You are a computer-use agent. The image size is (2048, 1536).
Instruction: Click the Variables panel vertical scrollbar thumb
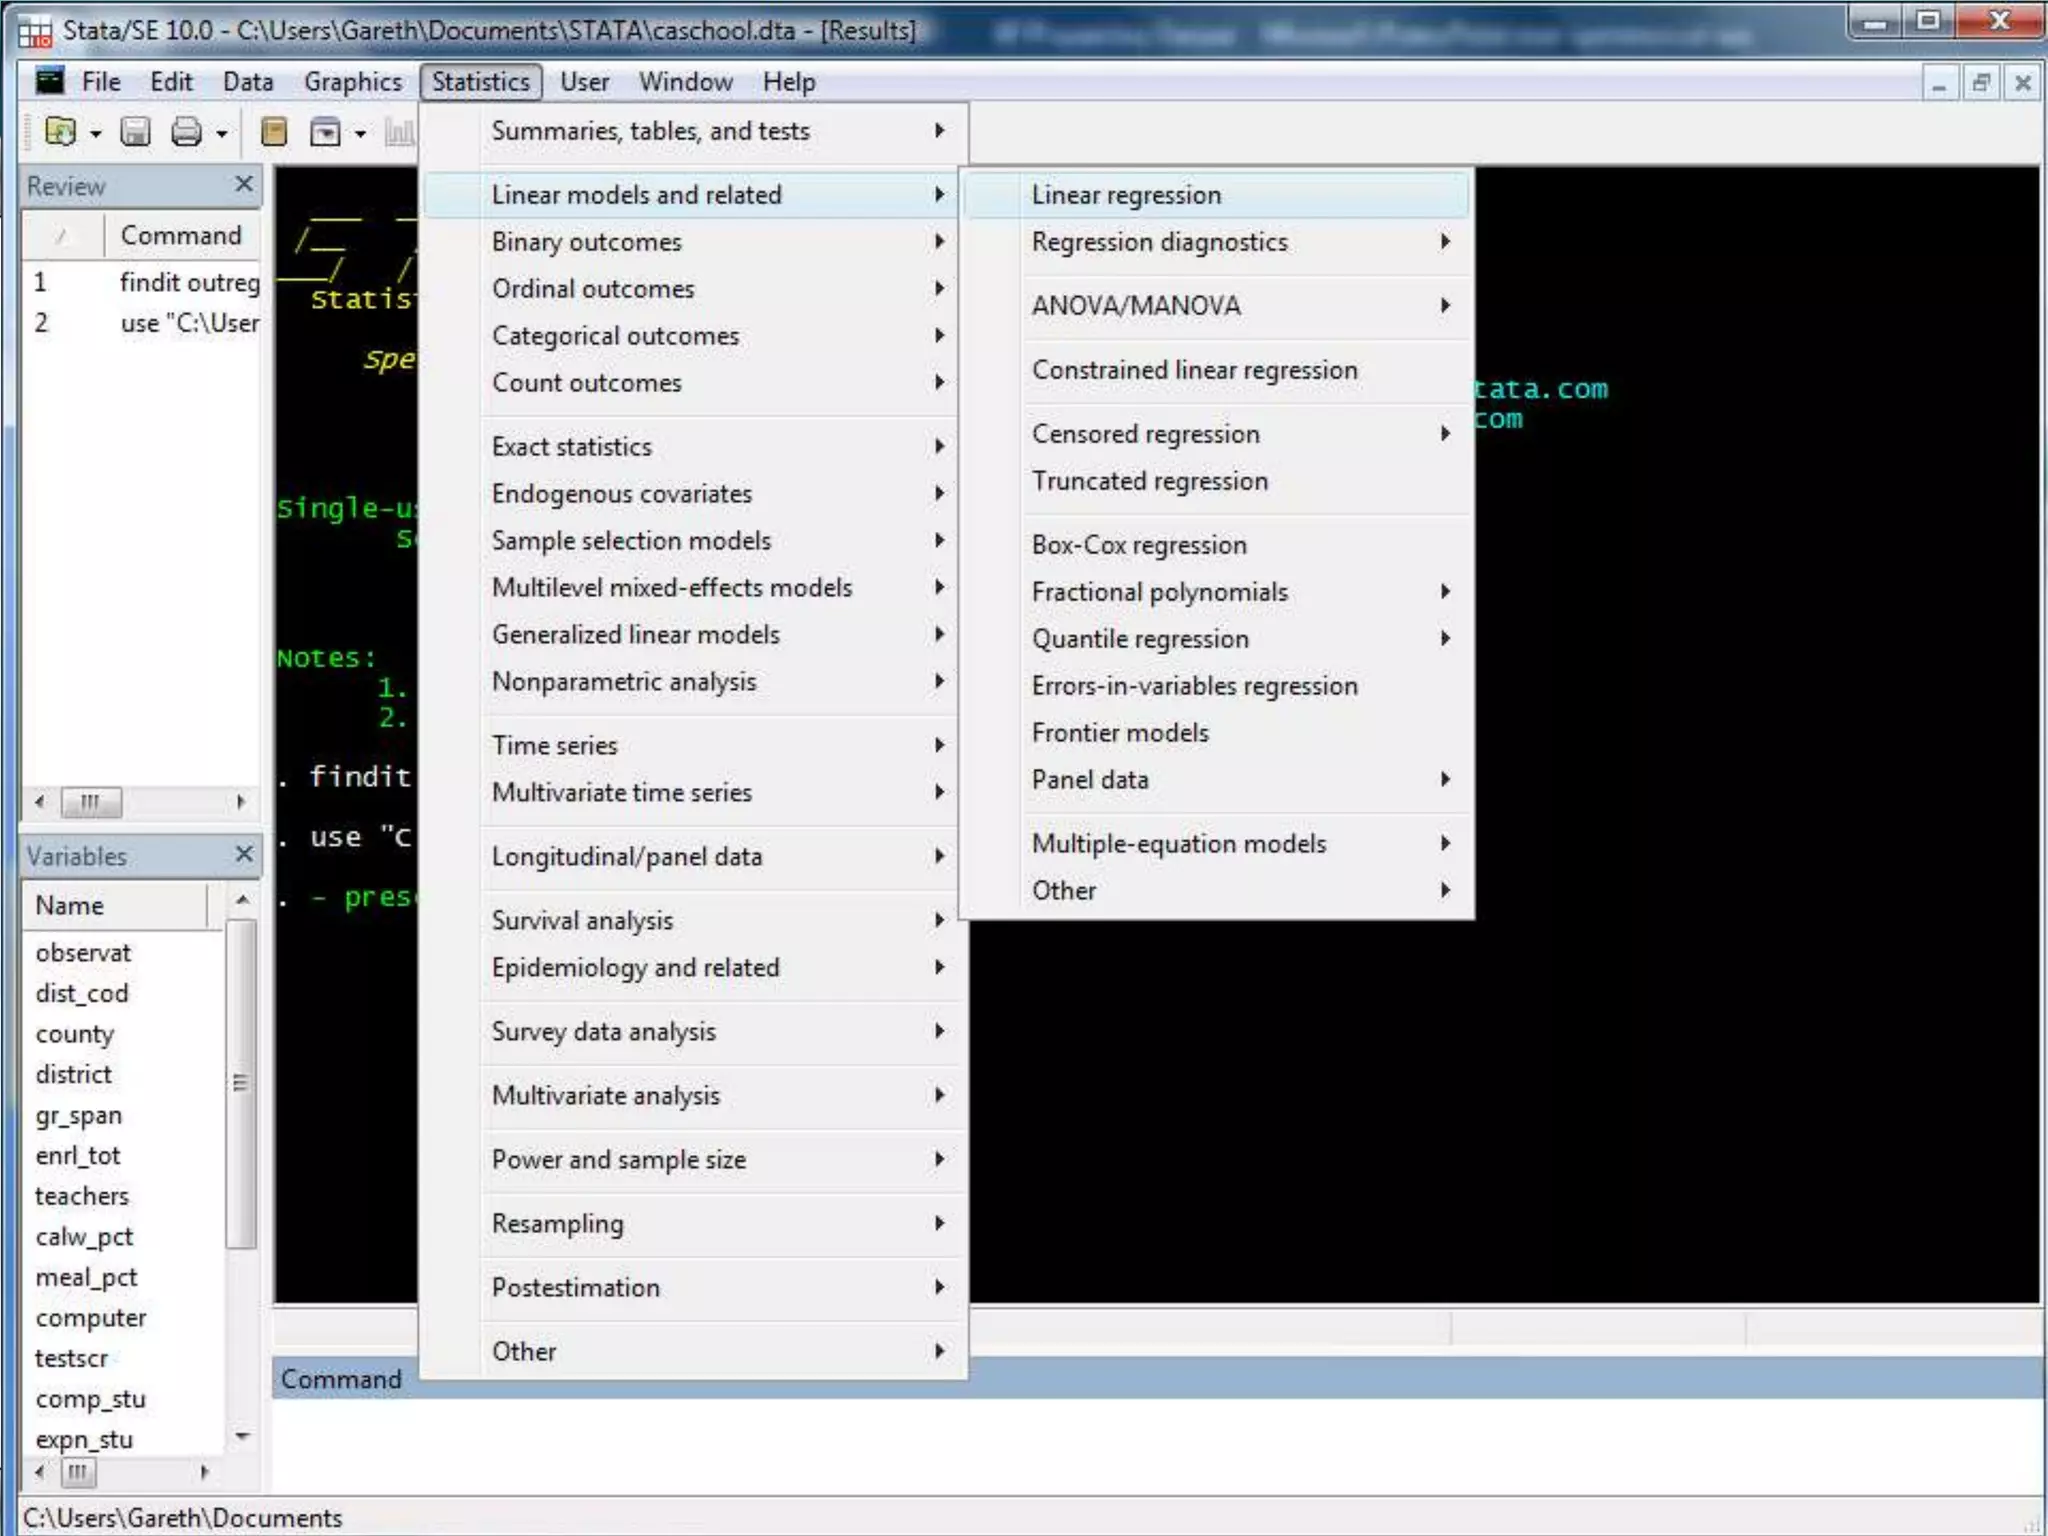click(240, 1083)
